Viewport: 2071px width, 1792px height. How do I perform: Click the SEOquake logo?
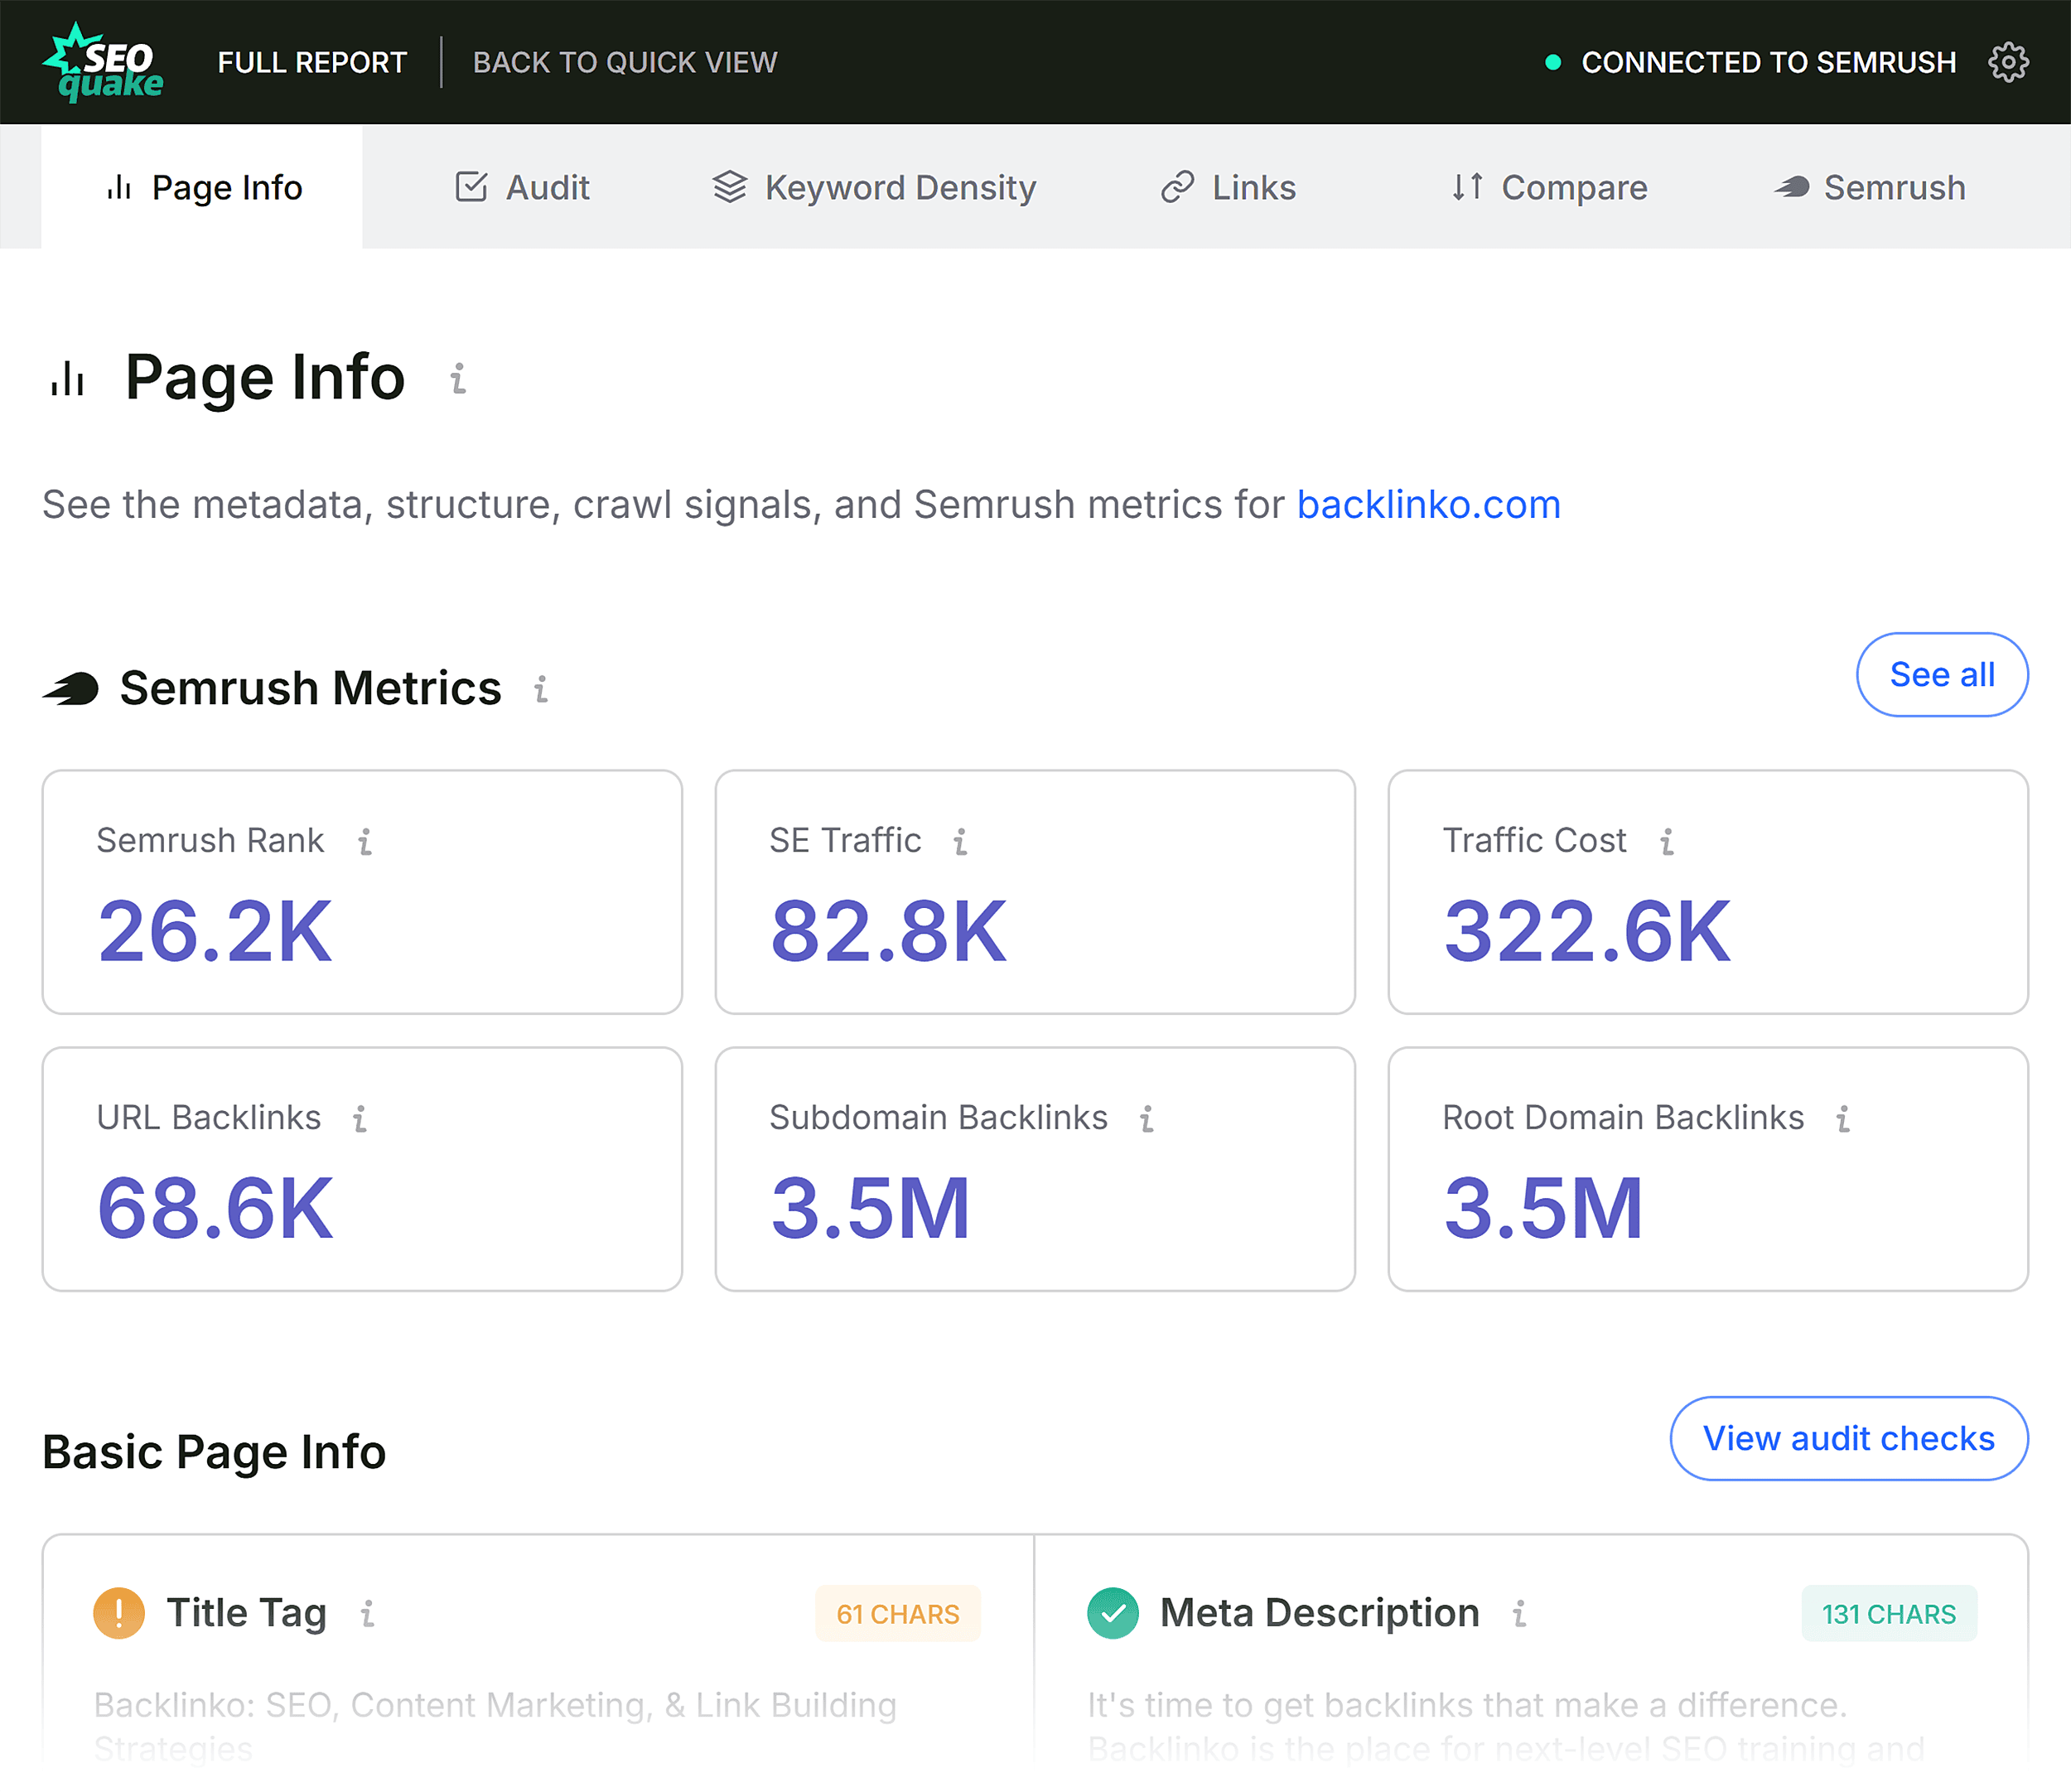pyautogui.click(x=103, y=62)
